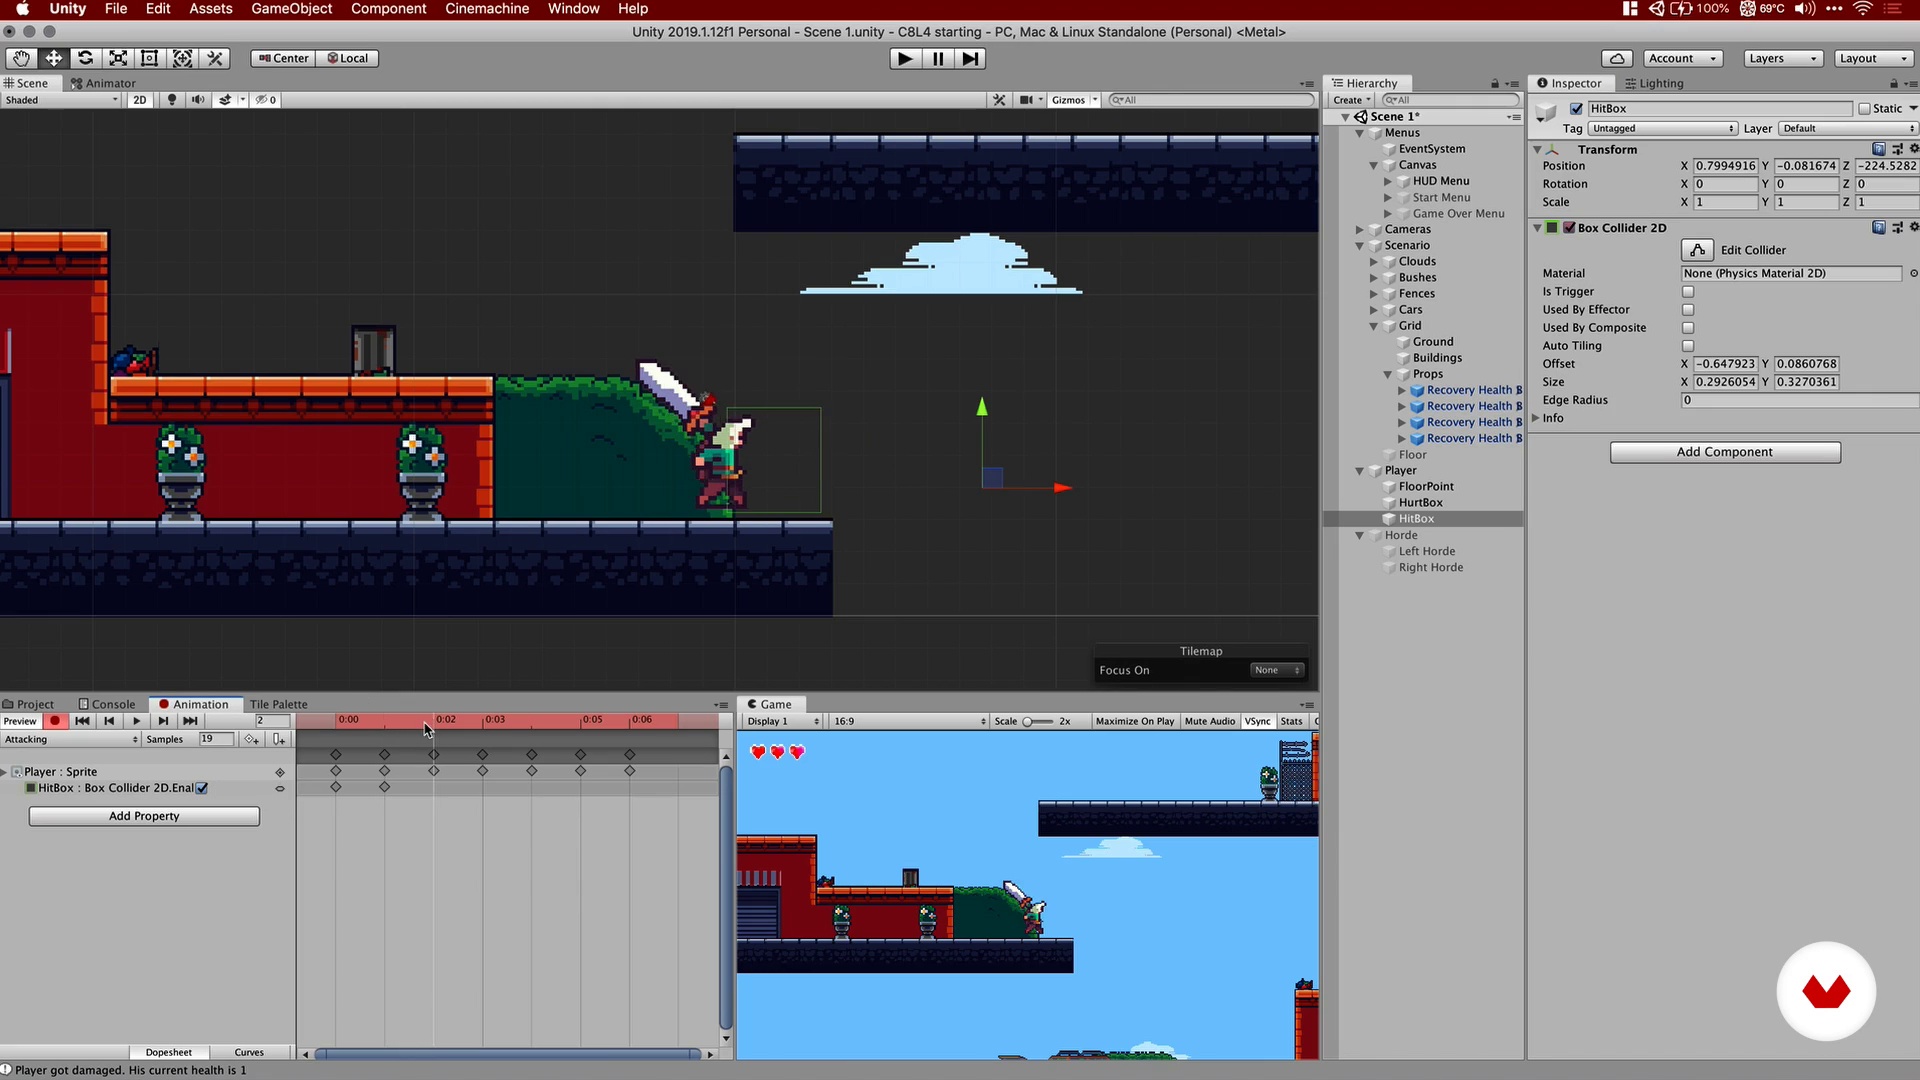Enable Used By Effector checkbox
1920x1080 pixels.
[x=1688, y=310]
